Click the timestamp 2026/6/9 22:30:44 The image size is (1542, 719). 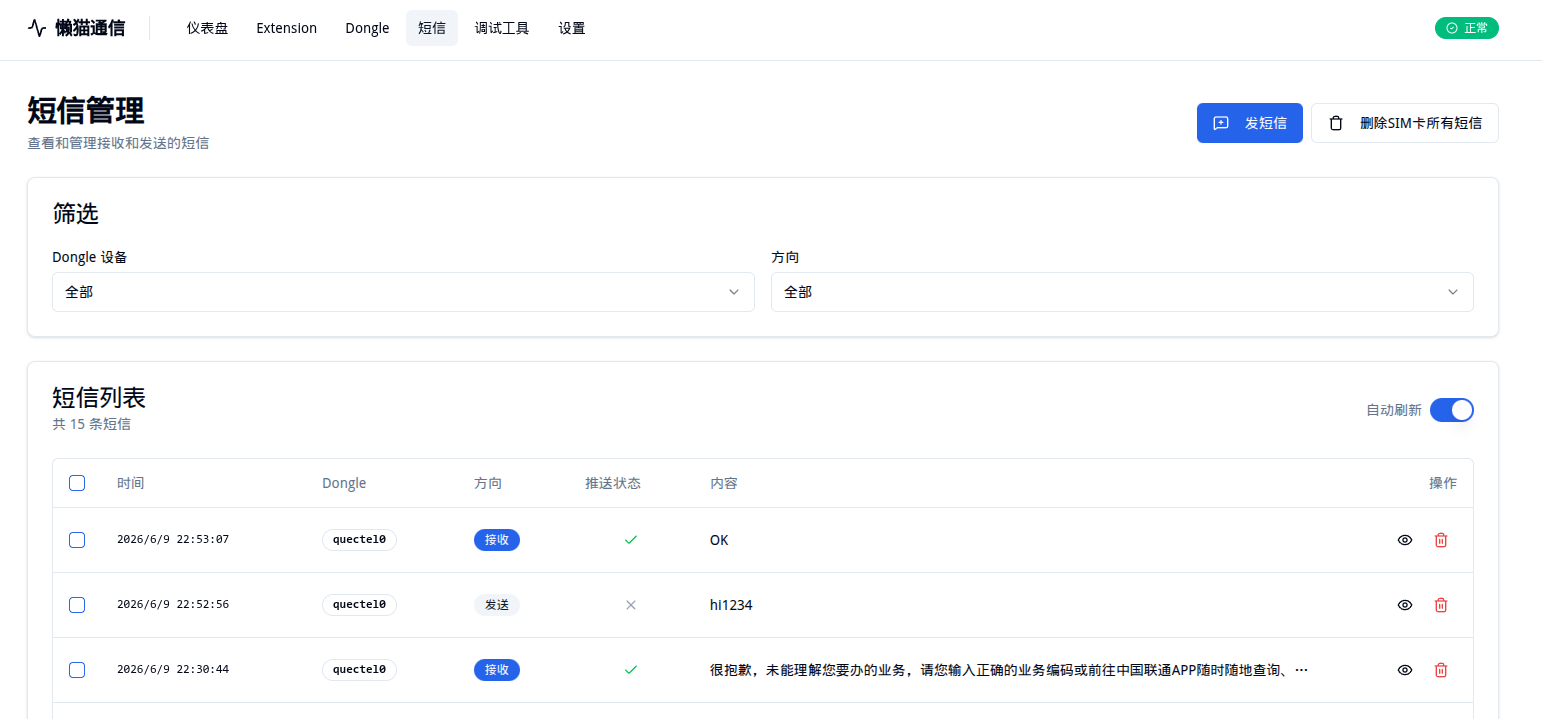[173, 670]
